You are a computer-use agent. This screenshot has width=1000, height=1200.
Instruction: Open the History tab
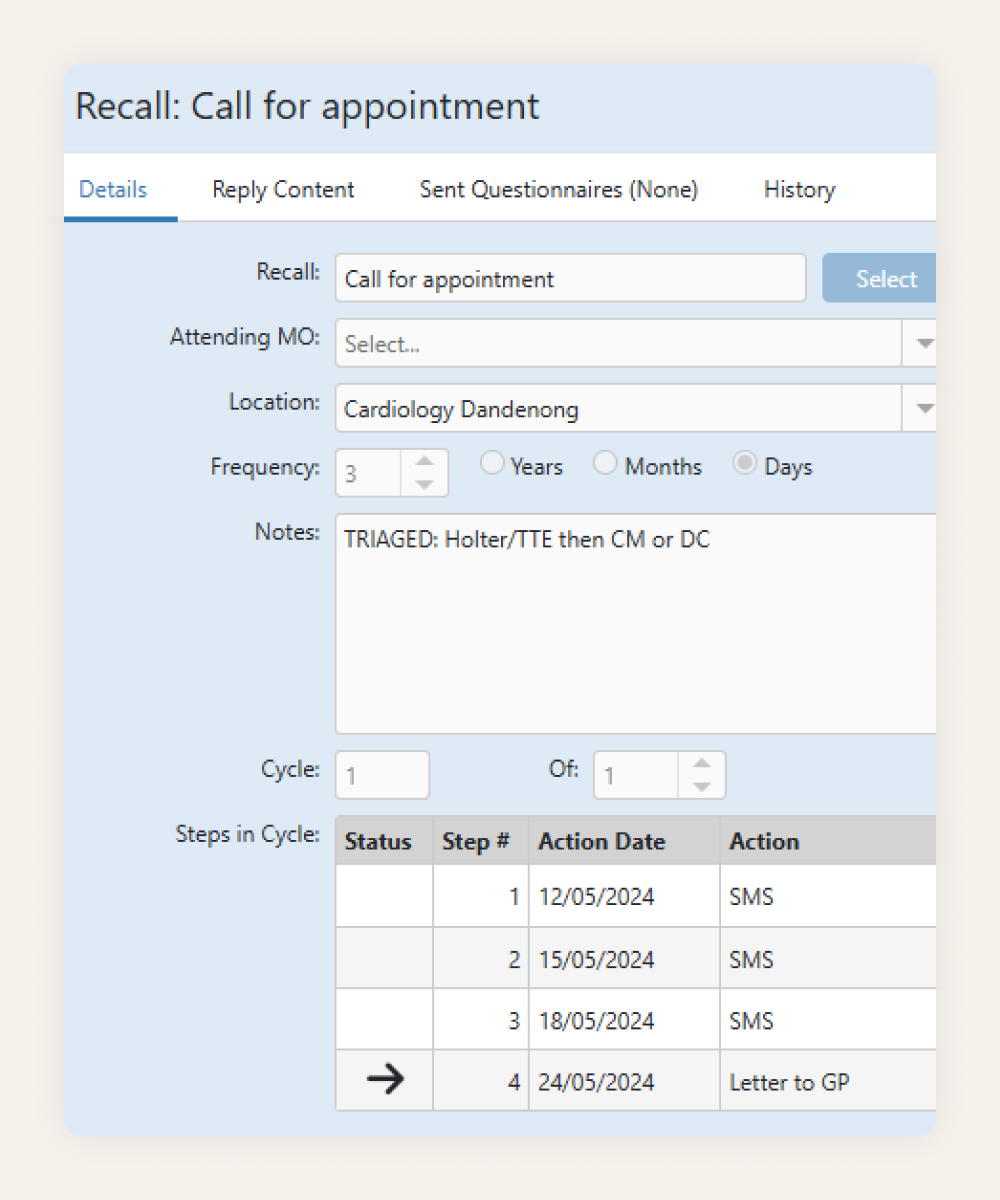(799, 189)
